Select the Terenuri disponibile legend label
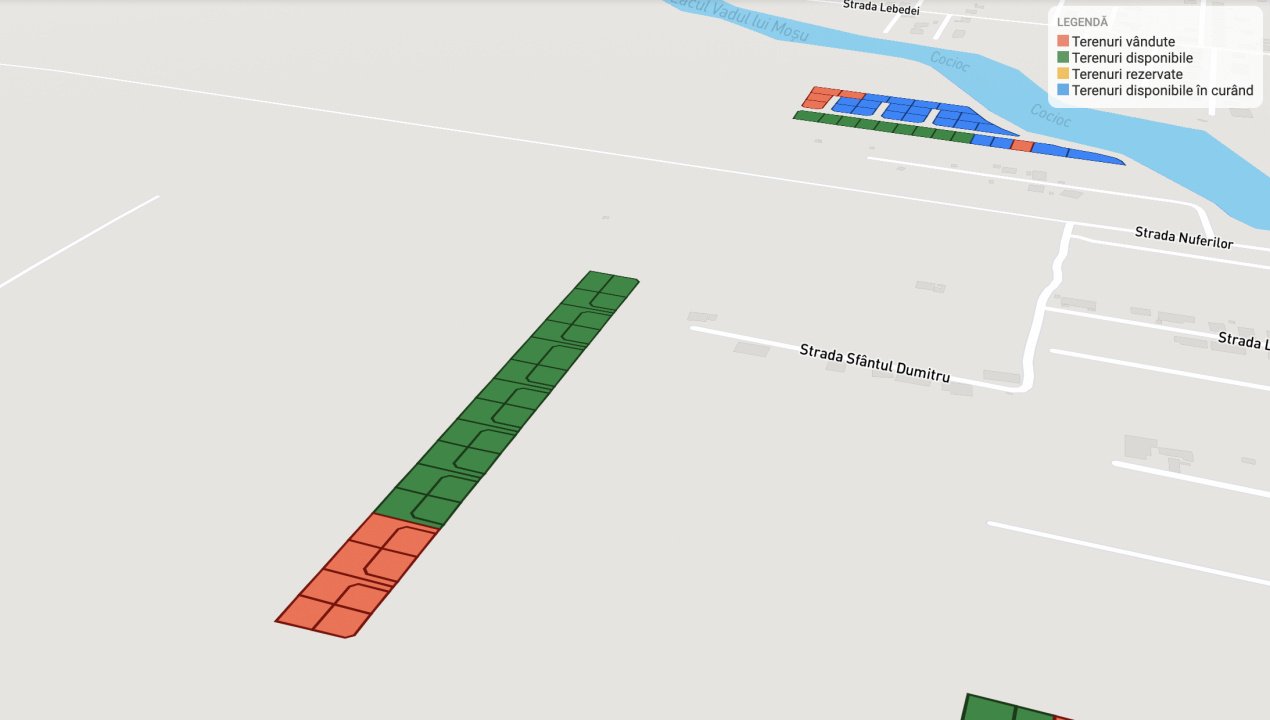This screenshot has height=720, width=1270. tap(1132, 58)
